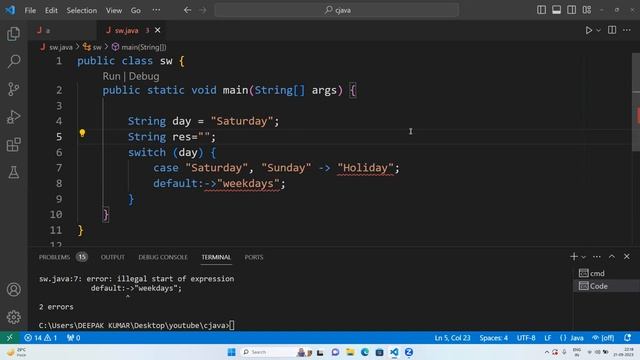Click the search box showing cjava

coord(337,10)
